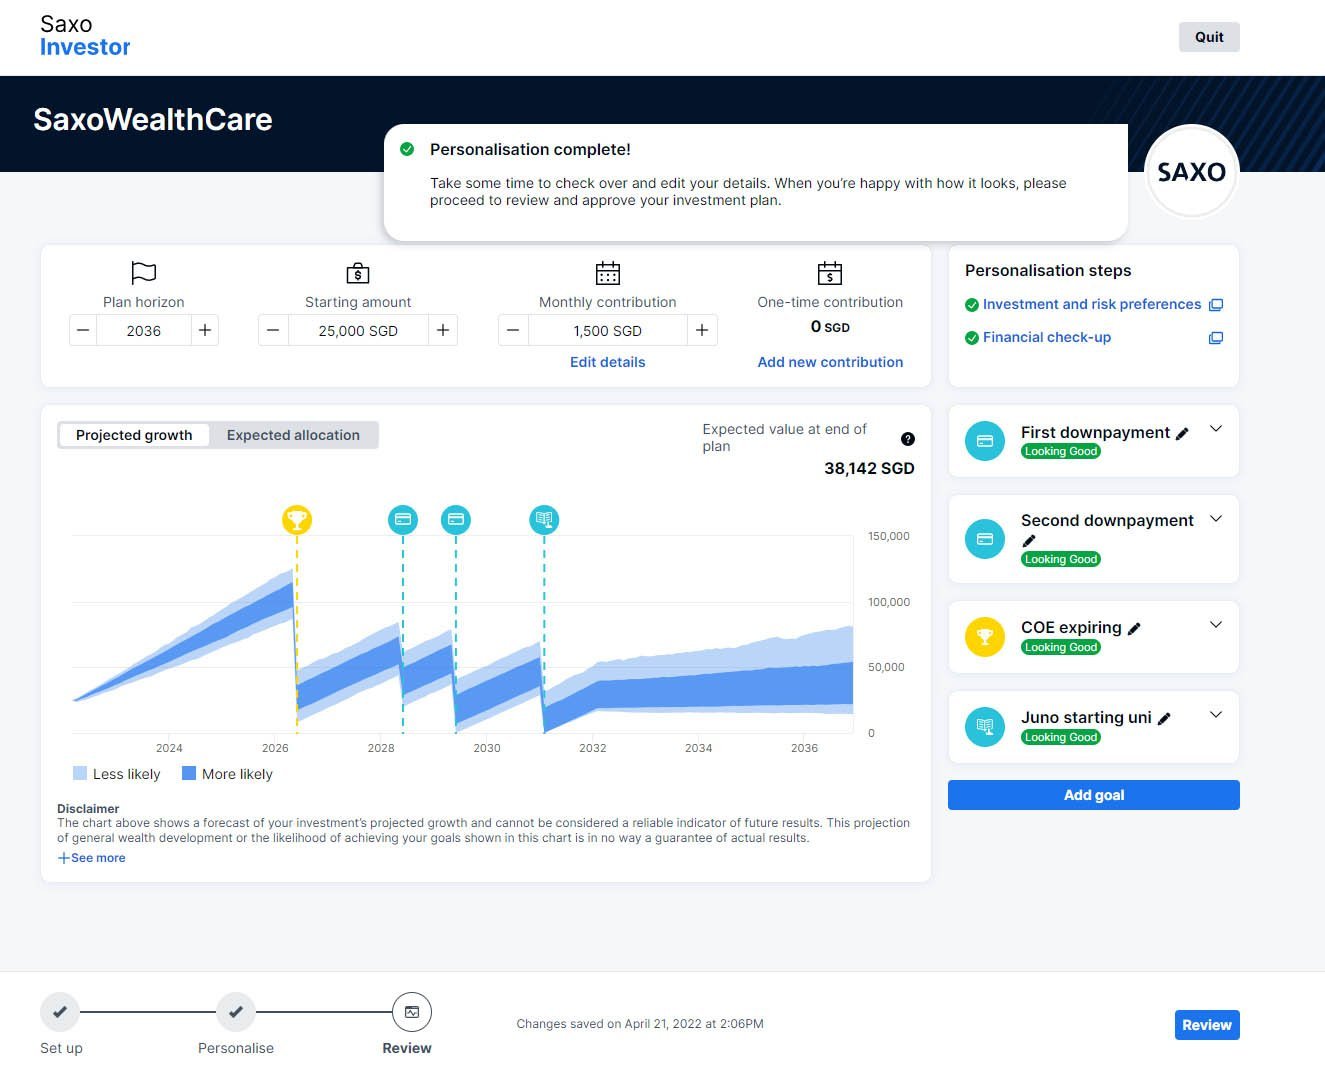Screen dimensions: 1325x1075
Task: Click the More likely legend swatch
Action: coord(189,773)
